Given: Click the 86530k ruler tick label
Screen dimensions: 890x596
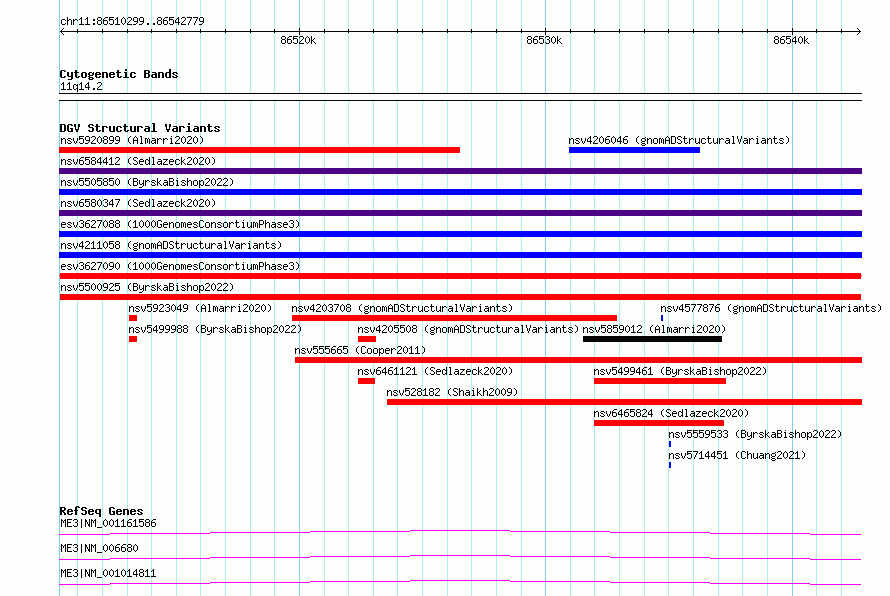Looking at the screenshot, I should click(x=544, y=40).
